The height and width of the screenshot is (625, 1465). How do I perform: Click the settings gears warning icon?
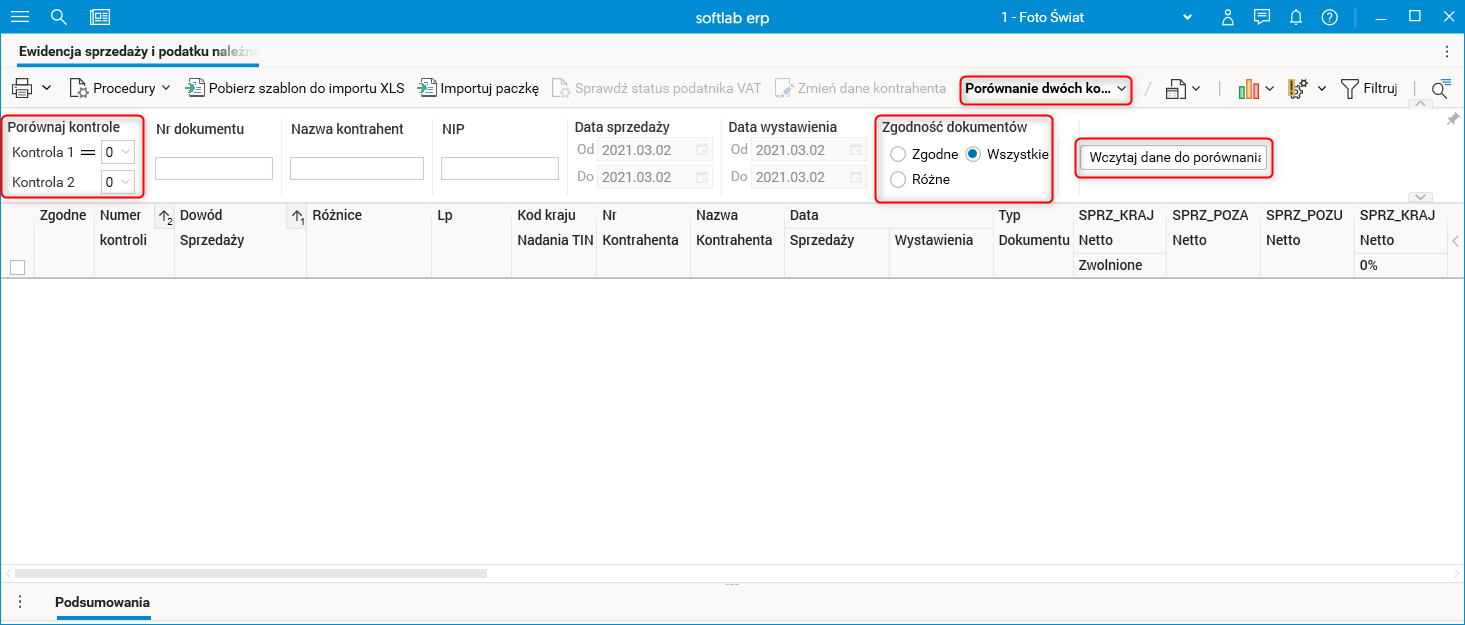click(x=1298, y=89)
